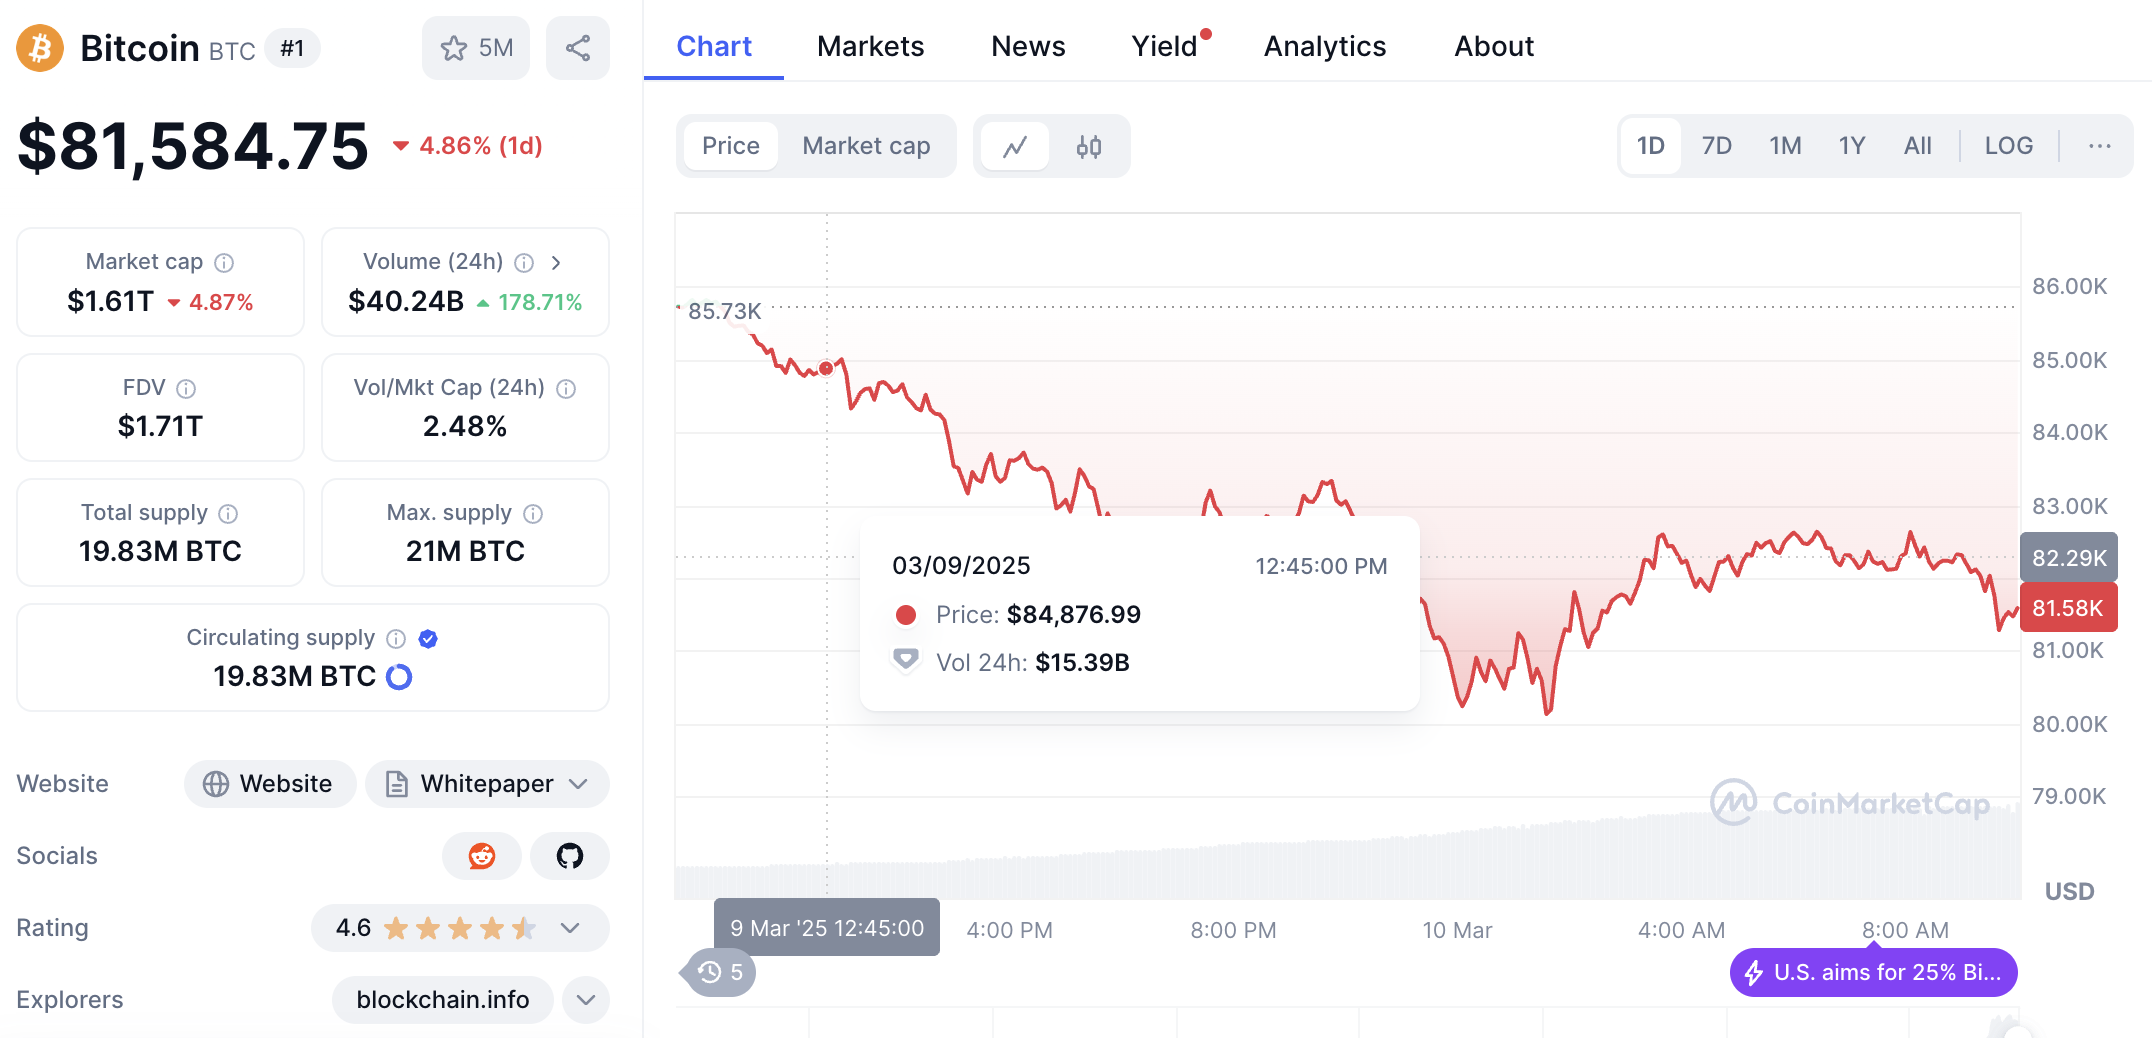Click the $40.24B volume value

406,301
